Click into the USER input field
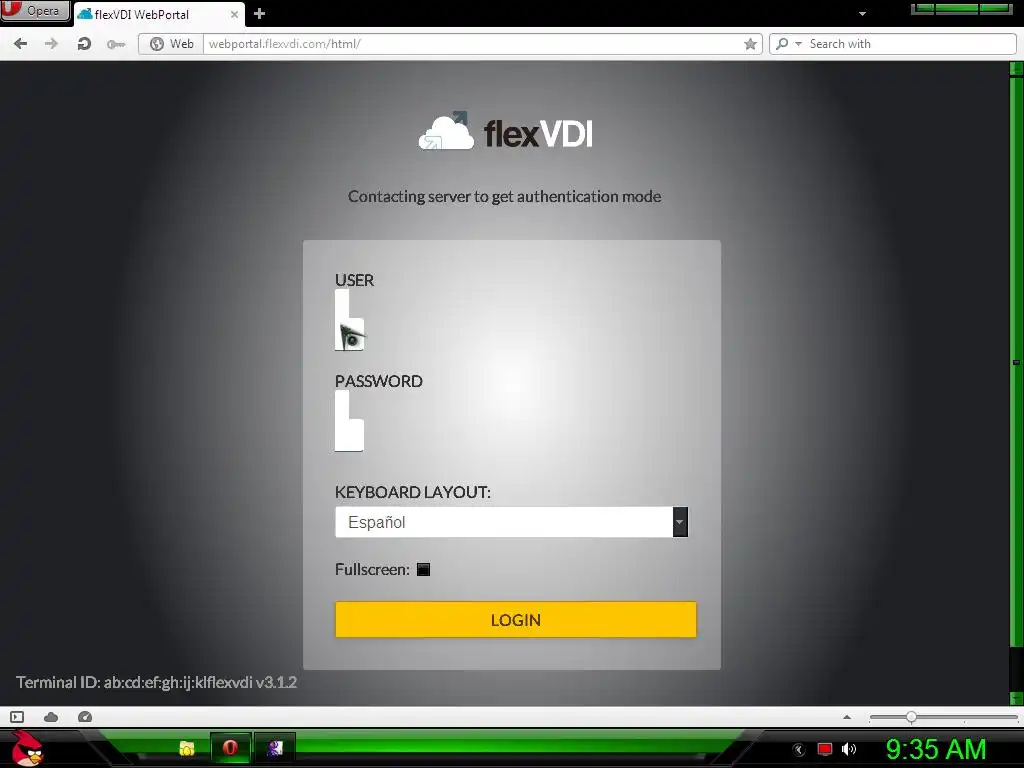Viewport: 1024px width, 768px height. click(x=349, y=320)
